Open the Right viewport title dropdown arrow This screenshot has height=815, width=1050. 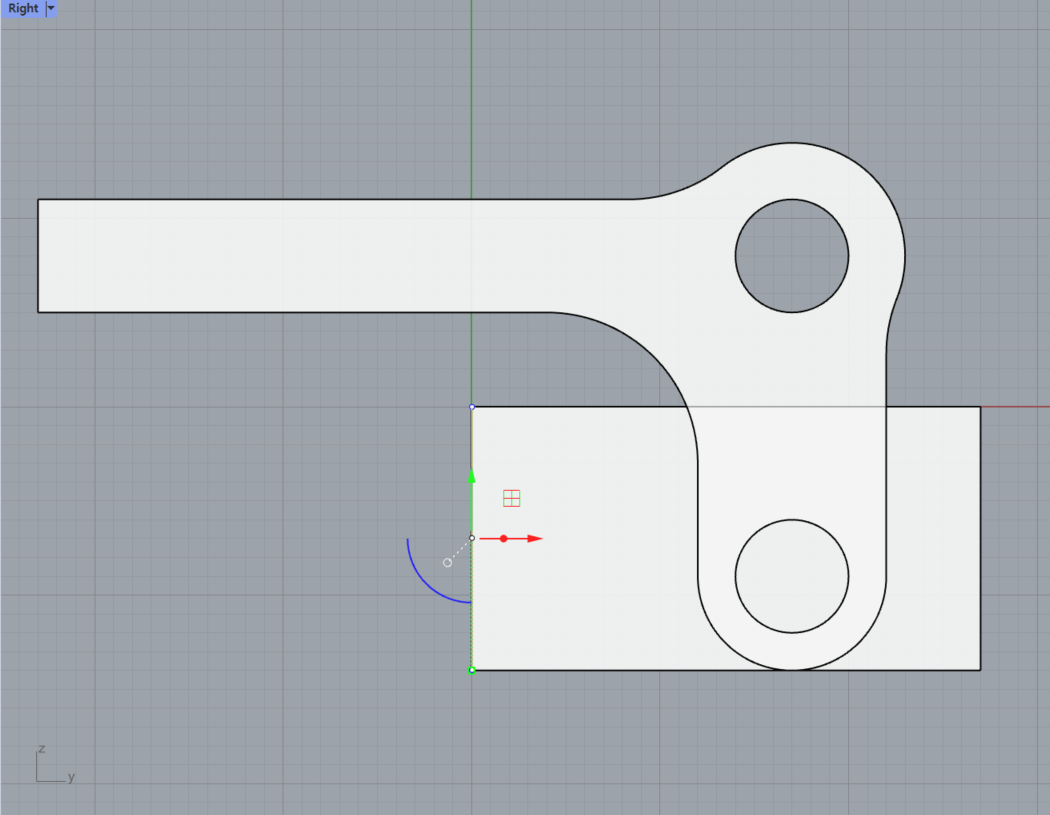51,9
